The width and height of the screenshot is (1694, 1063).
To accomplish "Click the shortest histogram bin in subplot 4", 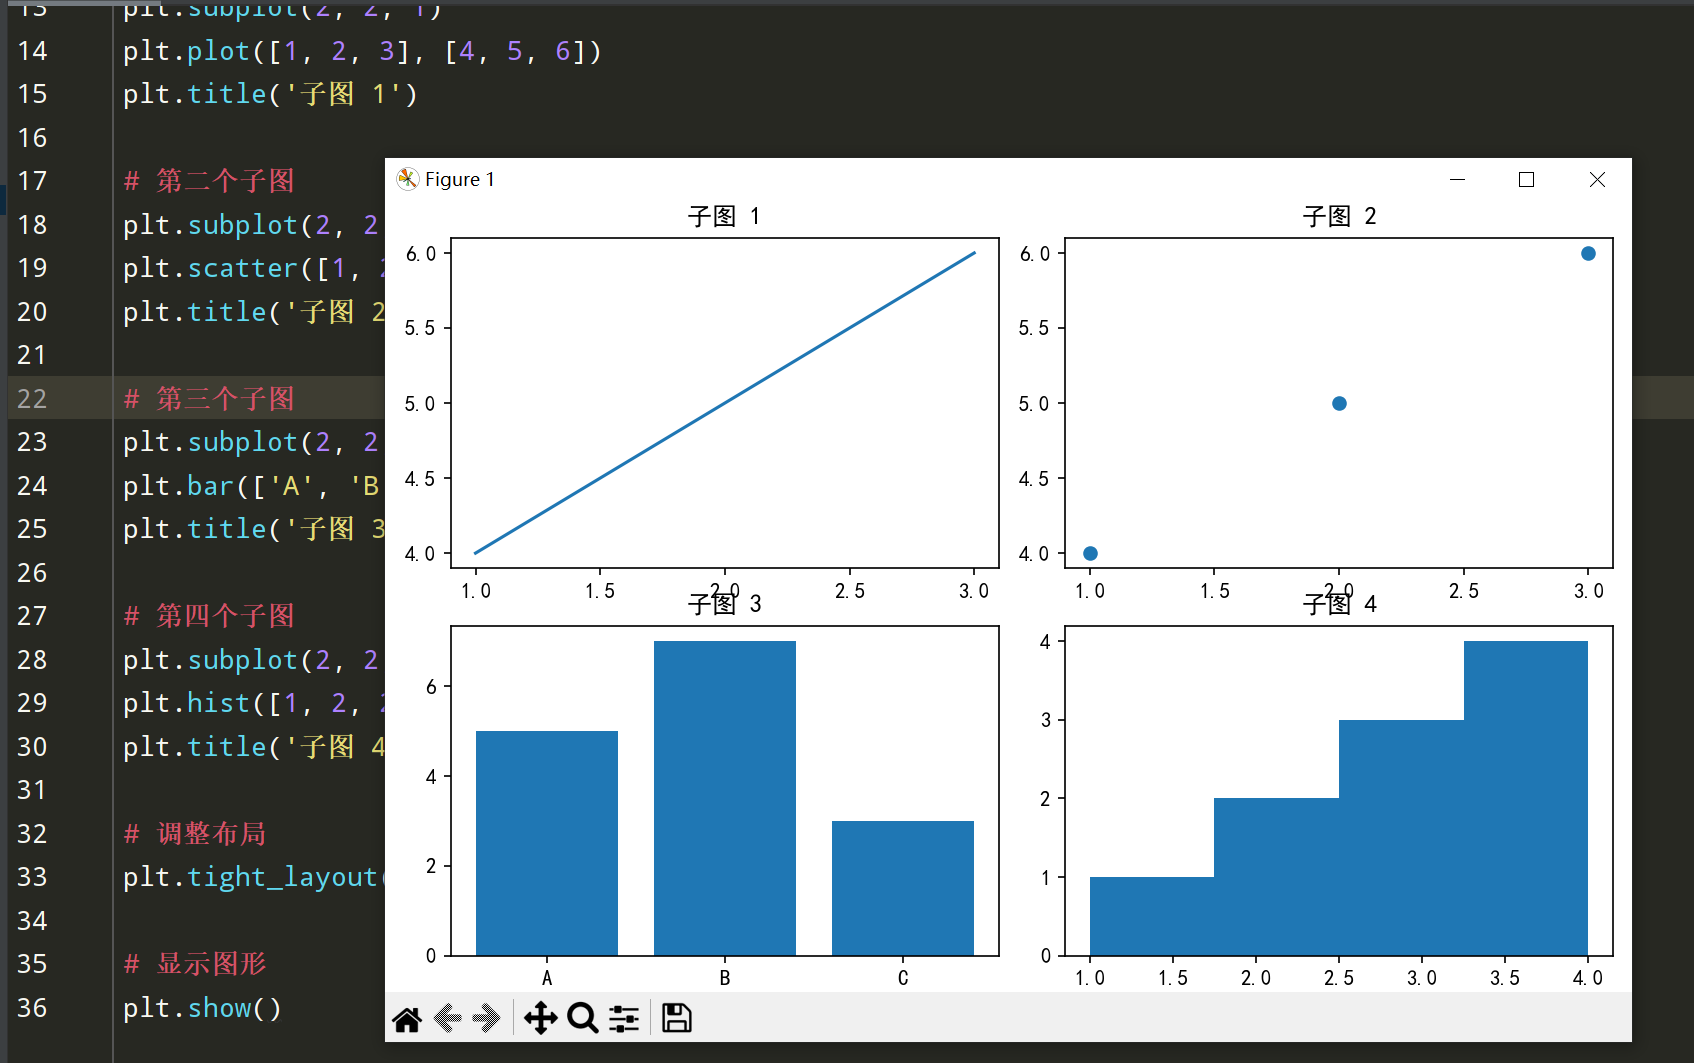I will coord(1152,916).
